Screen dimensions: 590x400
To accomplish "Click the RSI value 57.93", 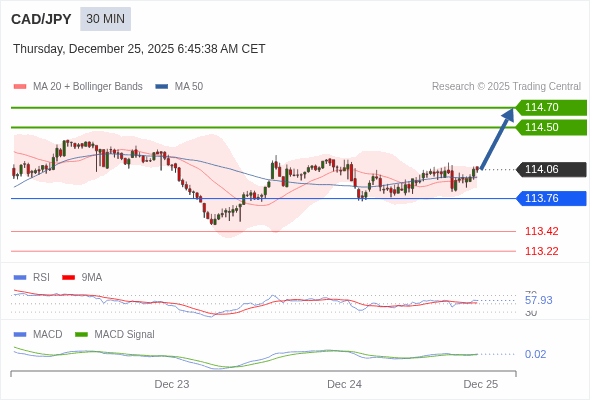I will pyautogui.click(x=539, y=301).
